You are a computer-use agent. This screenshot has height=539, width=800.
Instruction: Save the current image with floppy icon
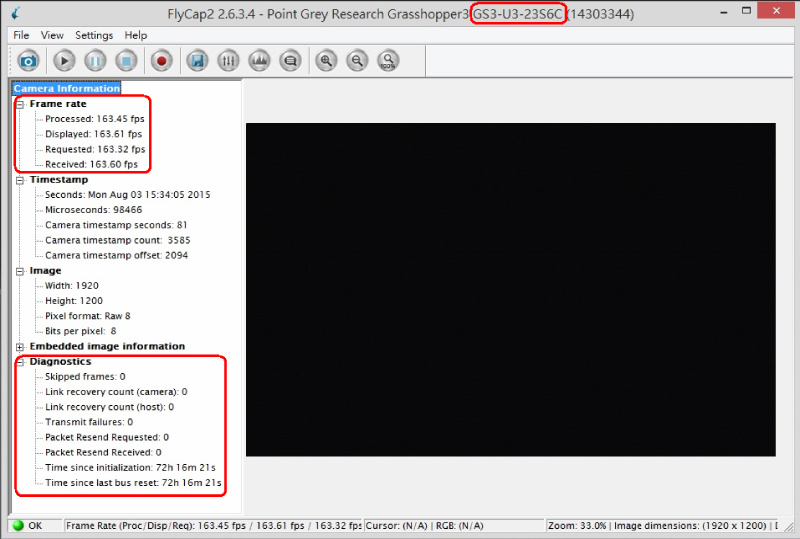click(197, 61)
